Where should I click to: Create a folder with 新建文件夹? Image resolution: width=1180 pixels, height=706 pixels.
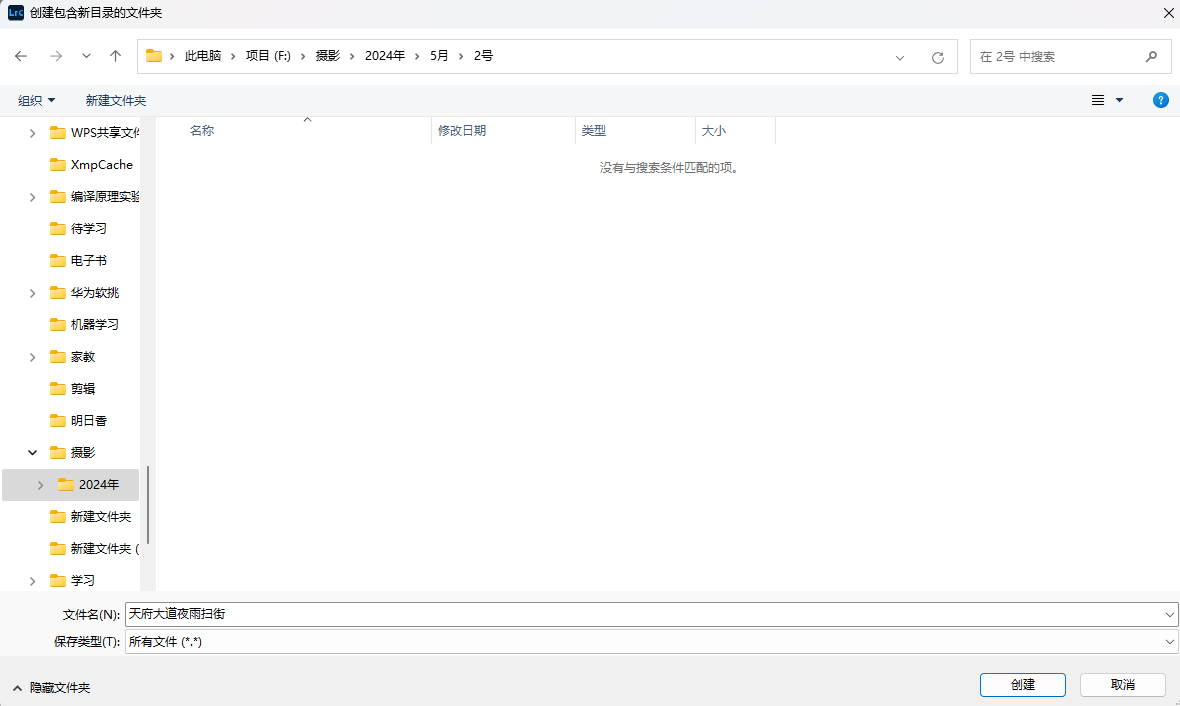[x=116, y=100]
